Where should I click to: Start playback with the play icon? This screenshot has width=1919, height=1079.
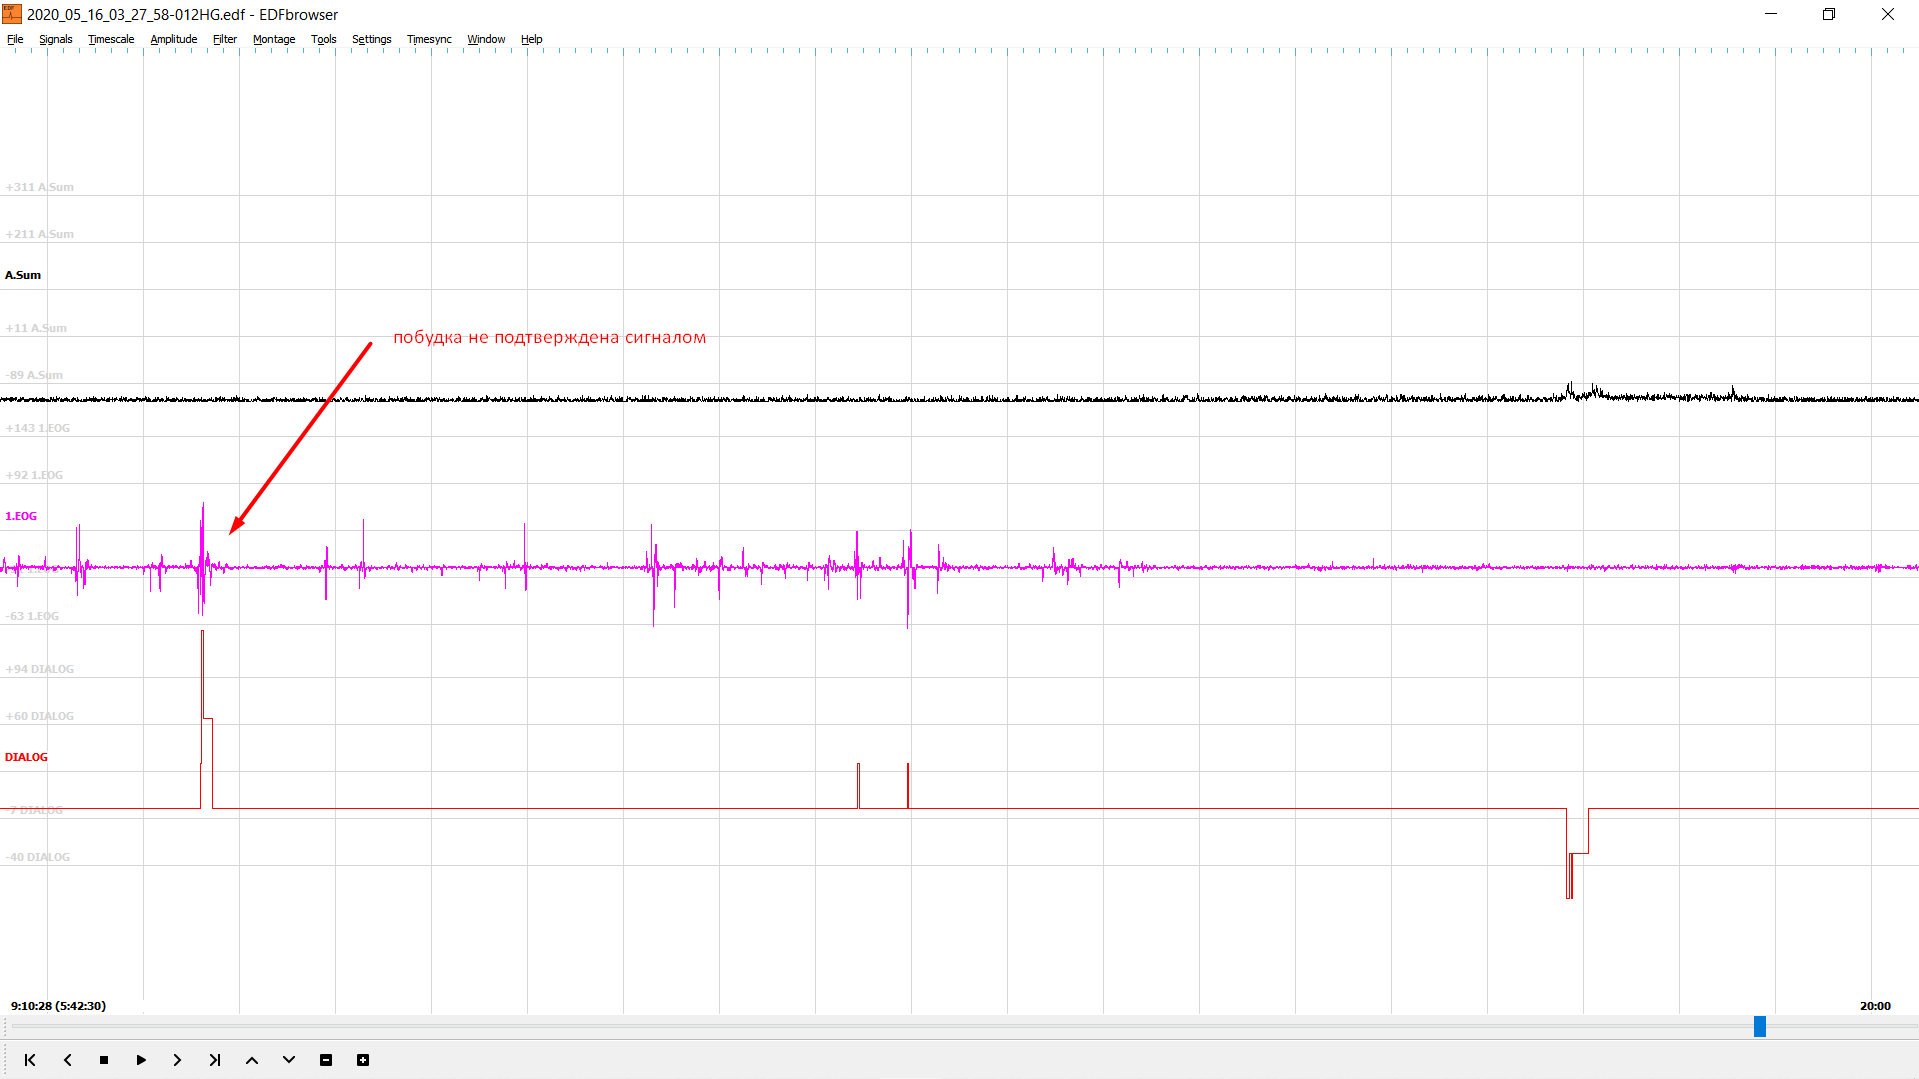(x=141, y=1060)
